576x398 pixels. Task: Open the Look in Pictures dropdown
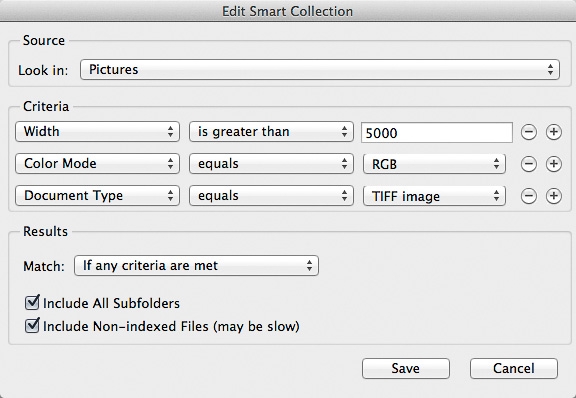320,69
